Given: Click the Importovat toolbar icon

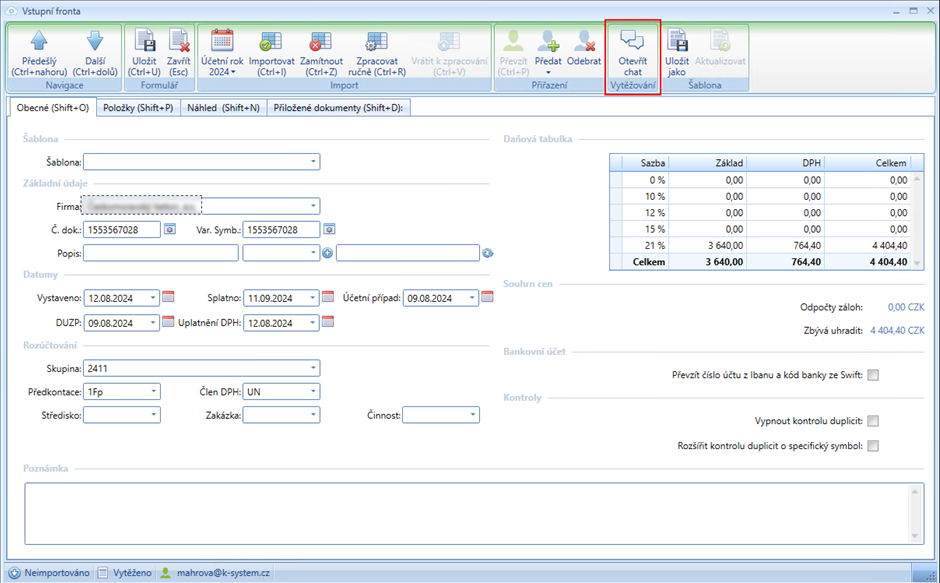Looking at the screenshot, I should [271, 41].
